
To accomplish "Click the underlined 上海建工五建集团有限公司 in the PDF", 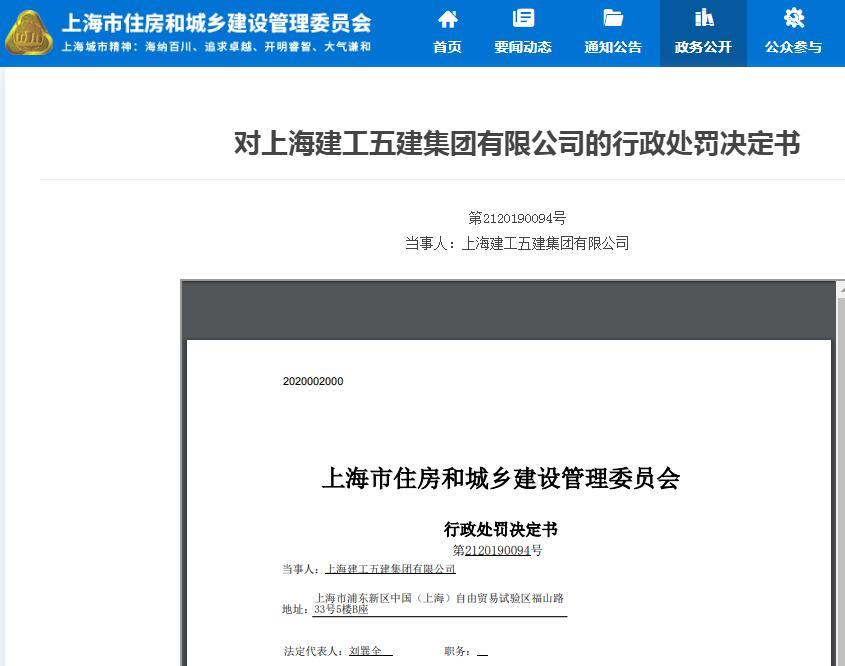I will (x=391, y=569).
